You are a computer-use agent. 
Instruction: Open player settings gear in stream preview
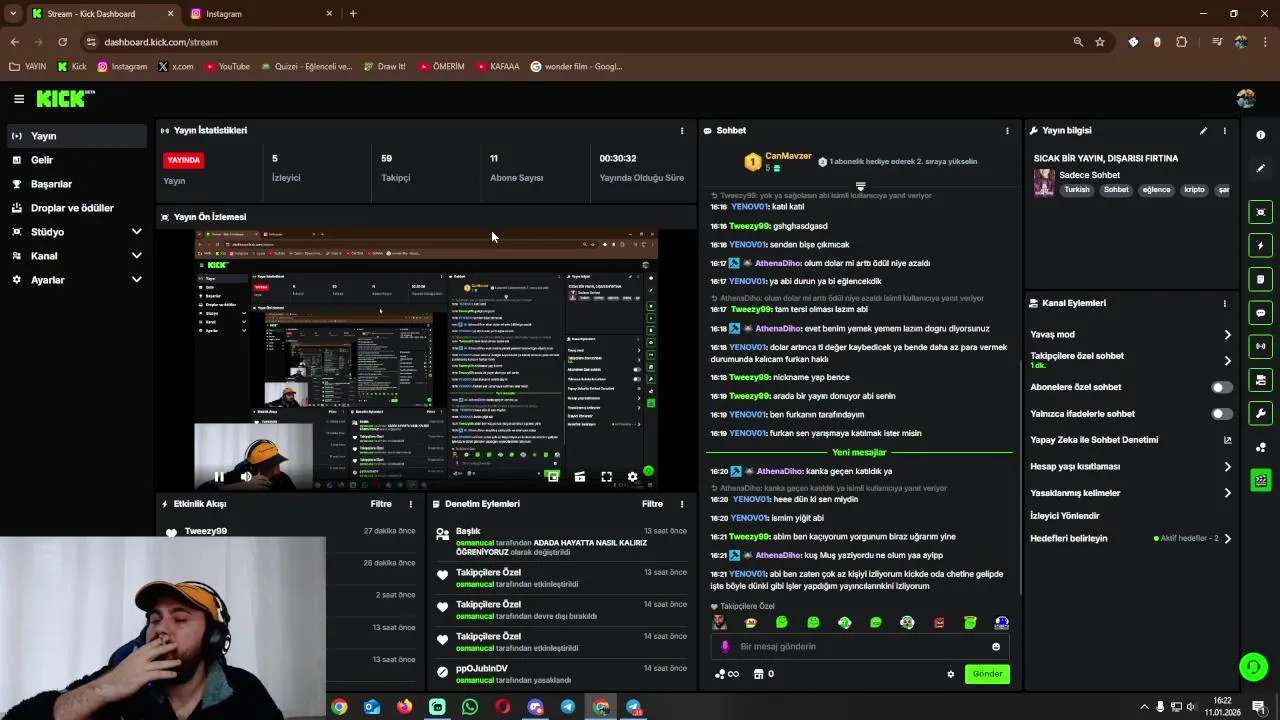[632, 477]
